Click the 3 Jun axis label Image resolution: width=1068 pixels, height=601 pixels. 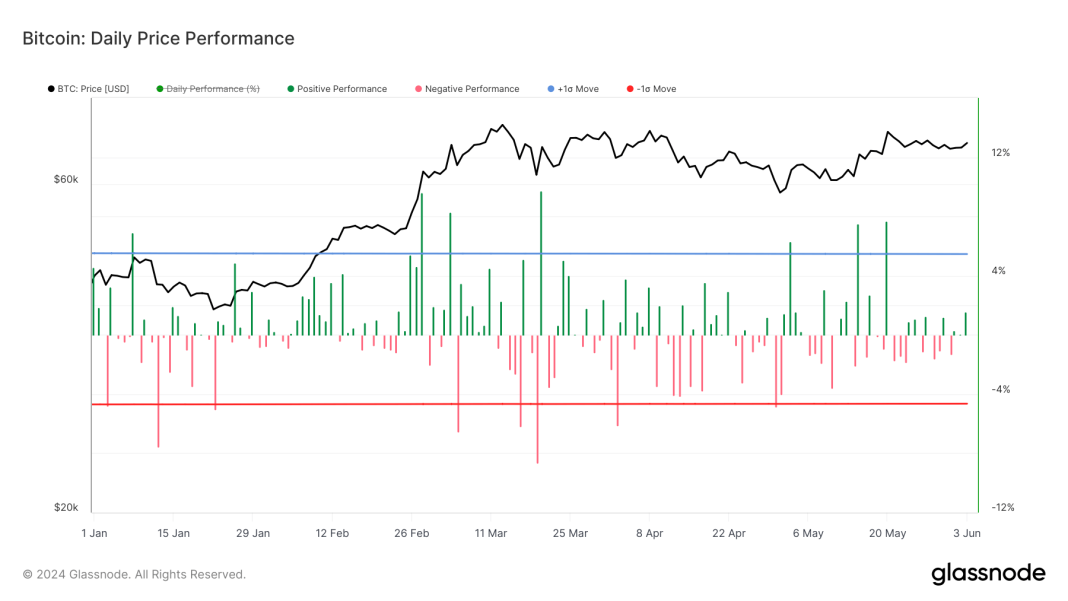[966, 533]
